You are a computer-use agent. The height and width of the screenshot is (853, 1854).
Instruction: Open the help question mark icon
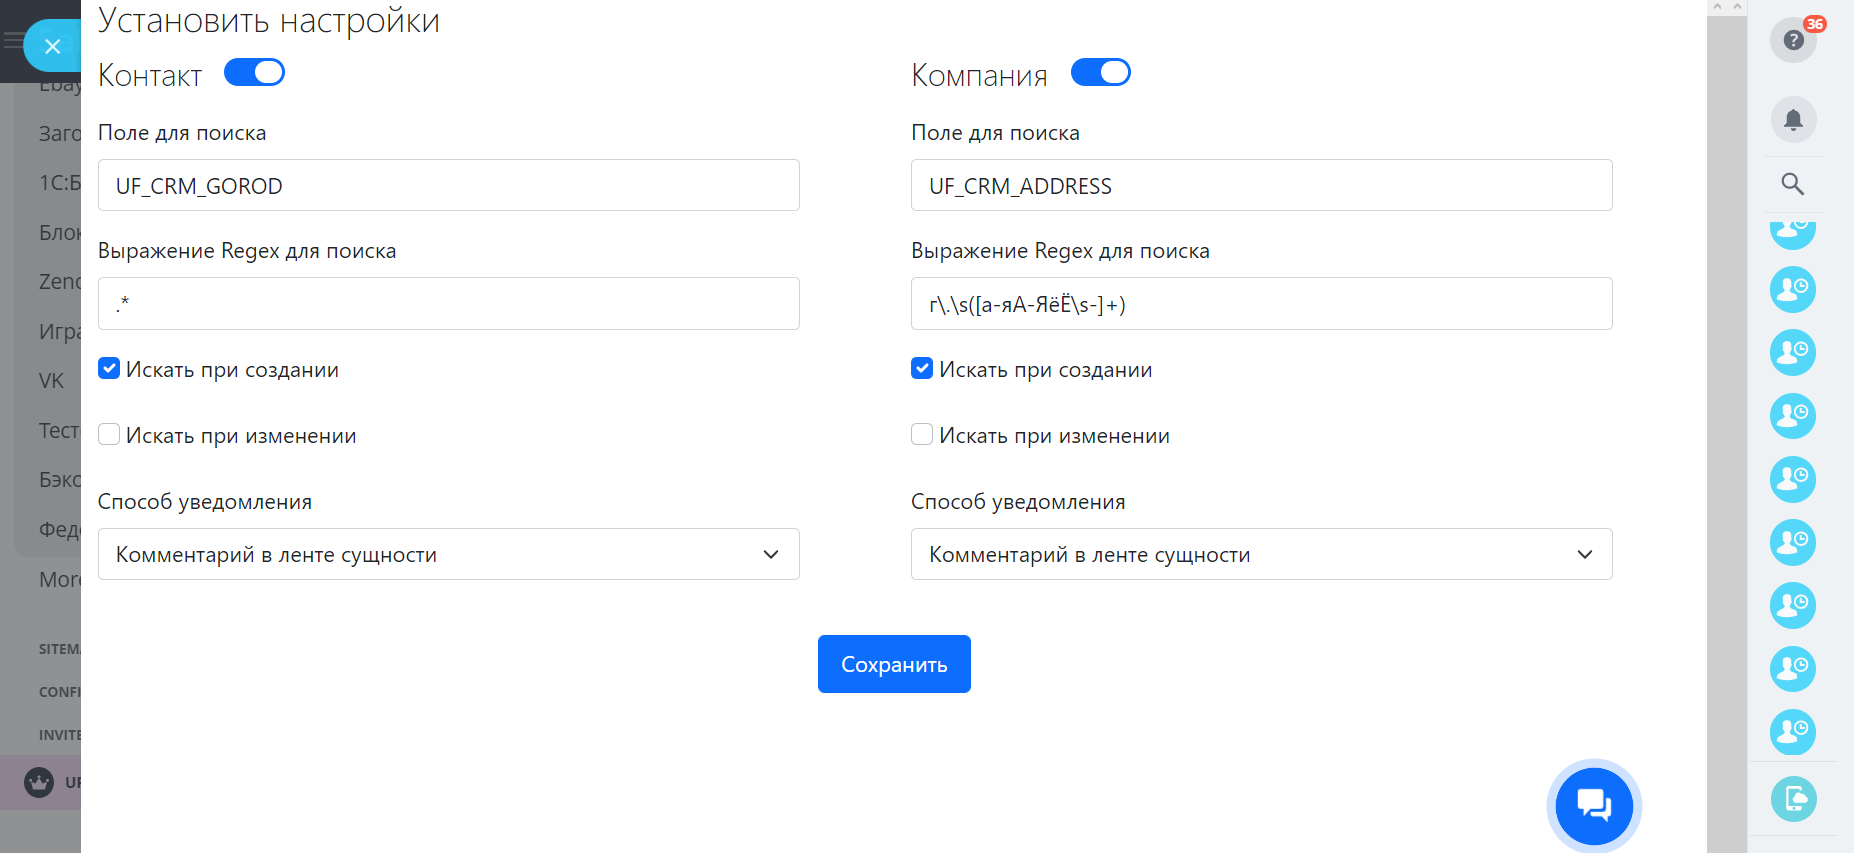point(1793,40)
